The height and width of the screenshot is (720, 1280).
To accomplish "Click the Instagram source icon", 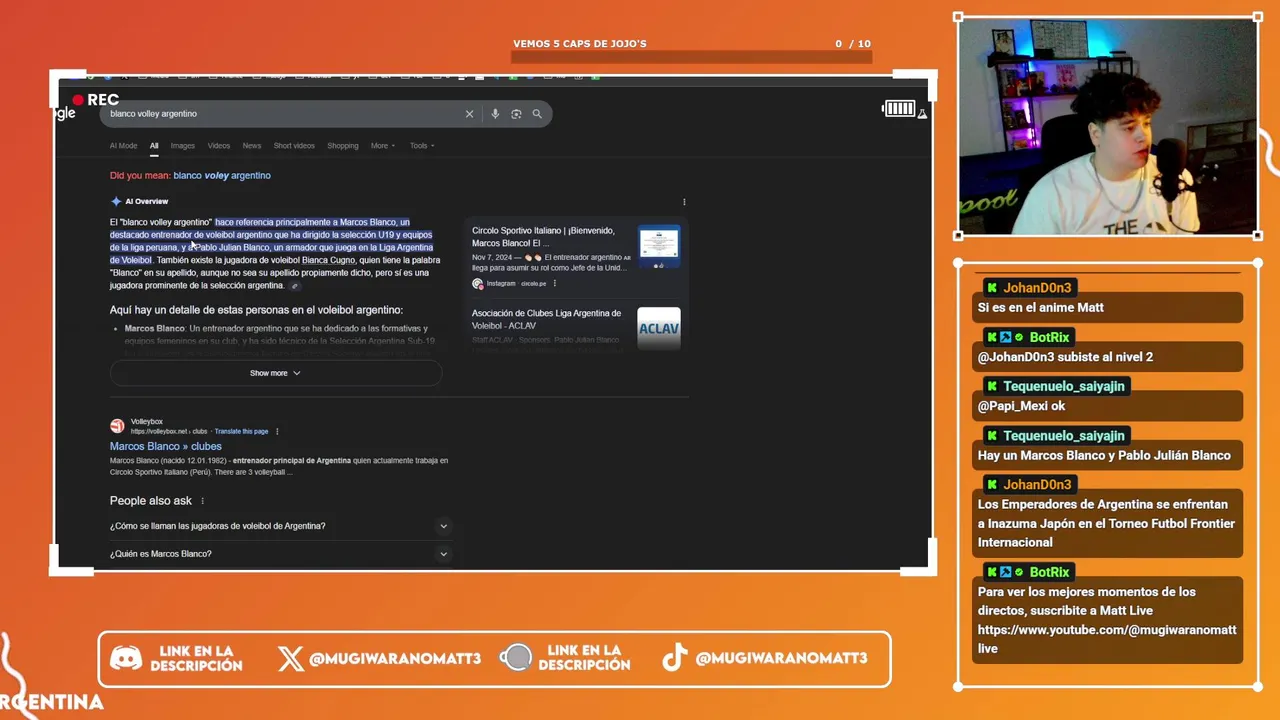I will click(x=478, y=283).
